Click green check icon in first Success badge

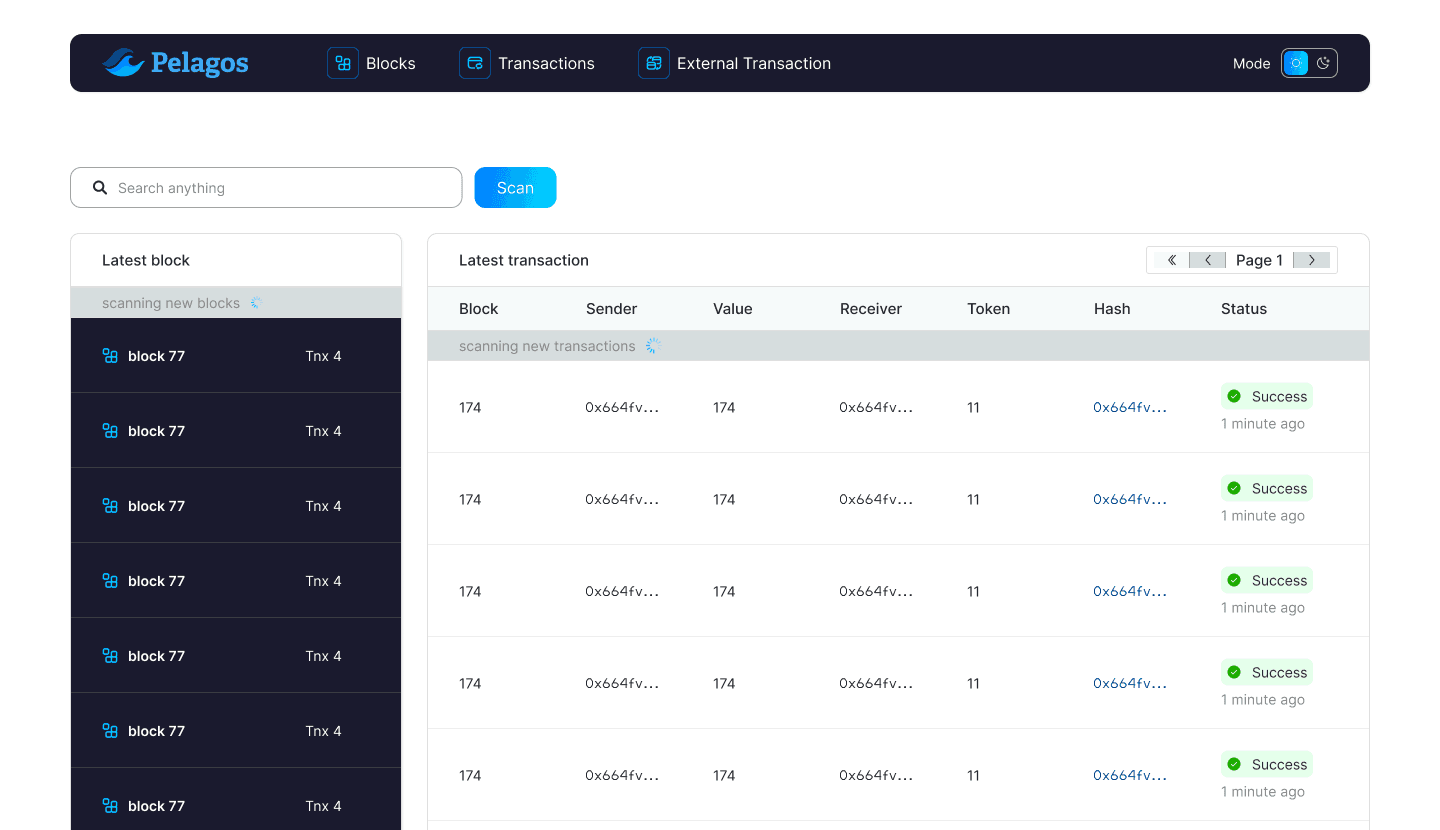coord(1234,396)
